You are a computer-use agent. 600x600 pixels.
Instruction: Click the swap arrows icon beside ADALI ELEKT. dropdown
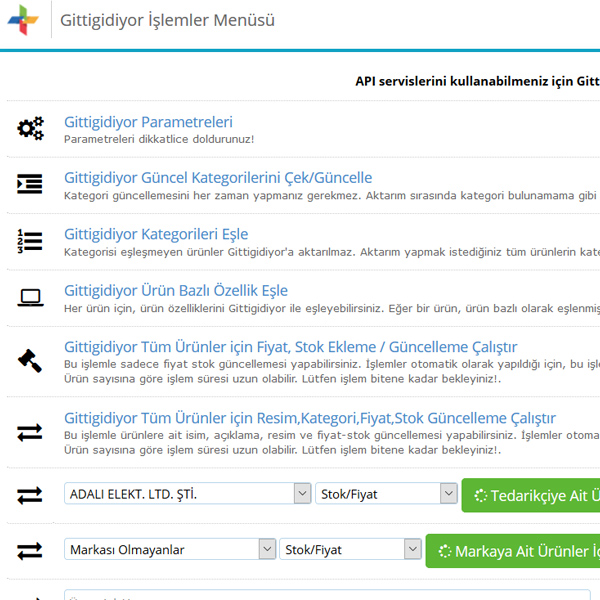coord(30,494)
